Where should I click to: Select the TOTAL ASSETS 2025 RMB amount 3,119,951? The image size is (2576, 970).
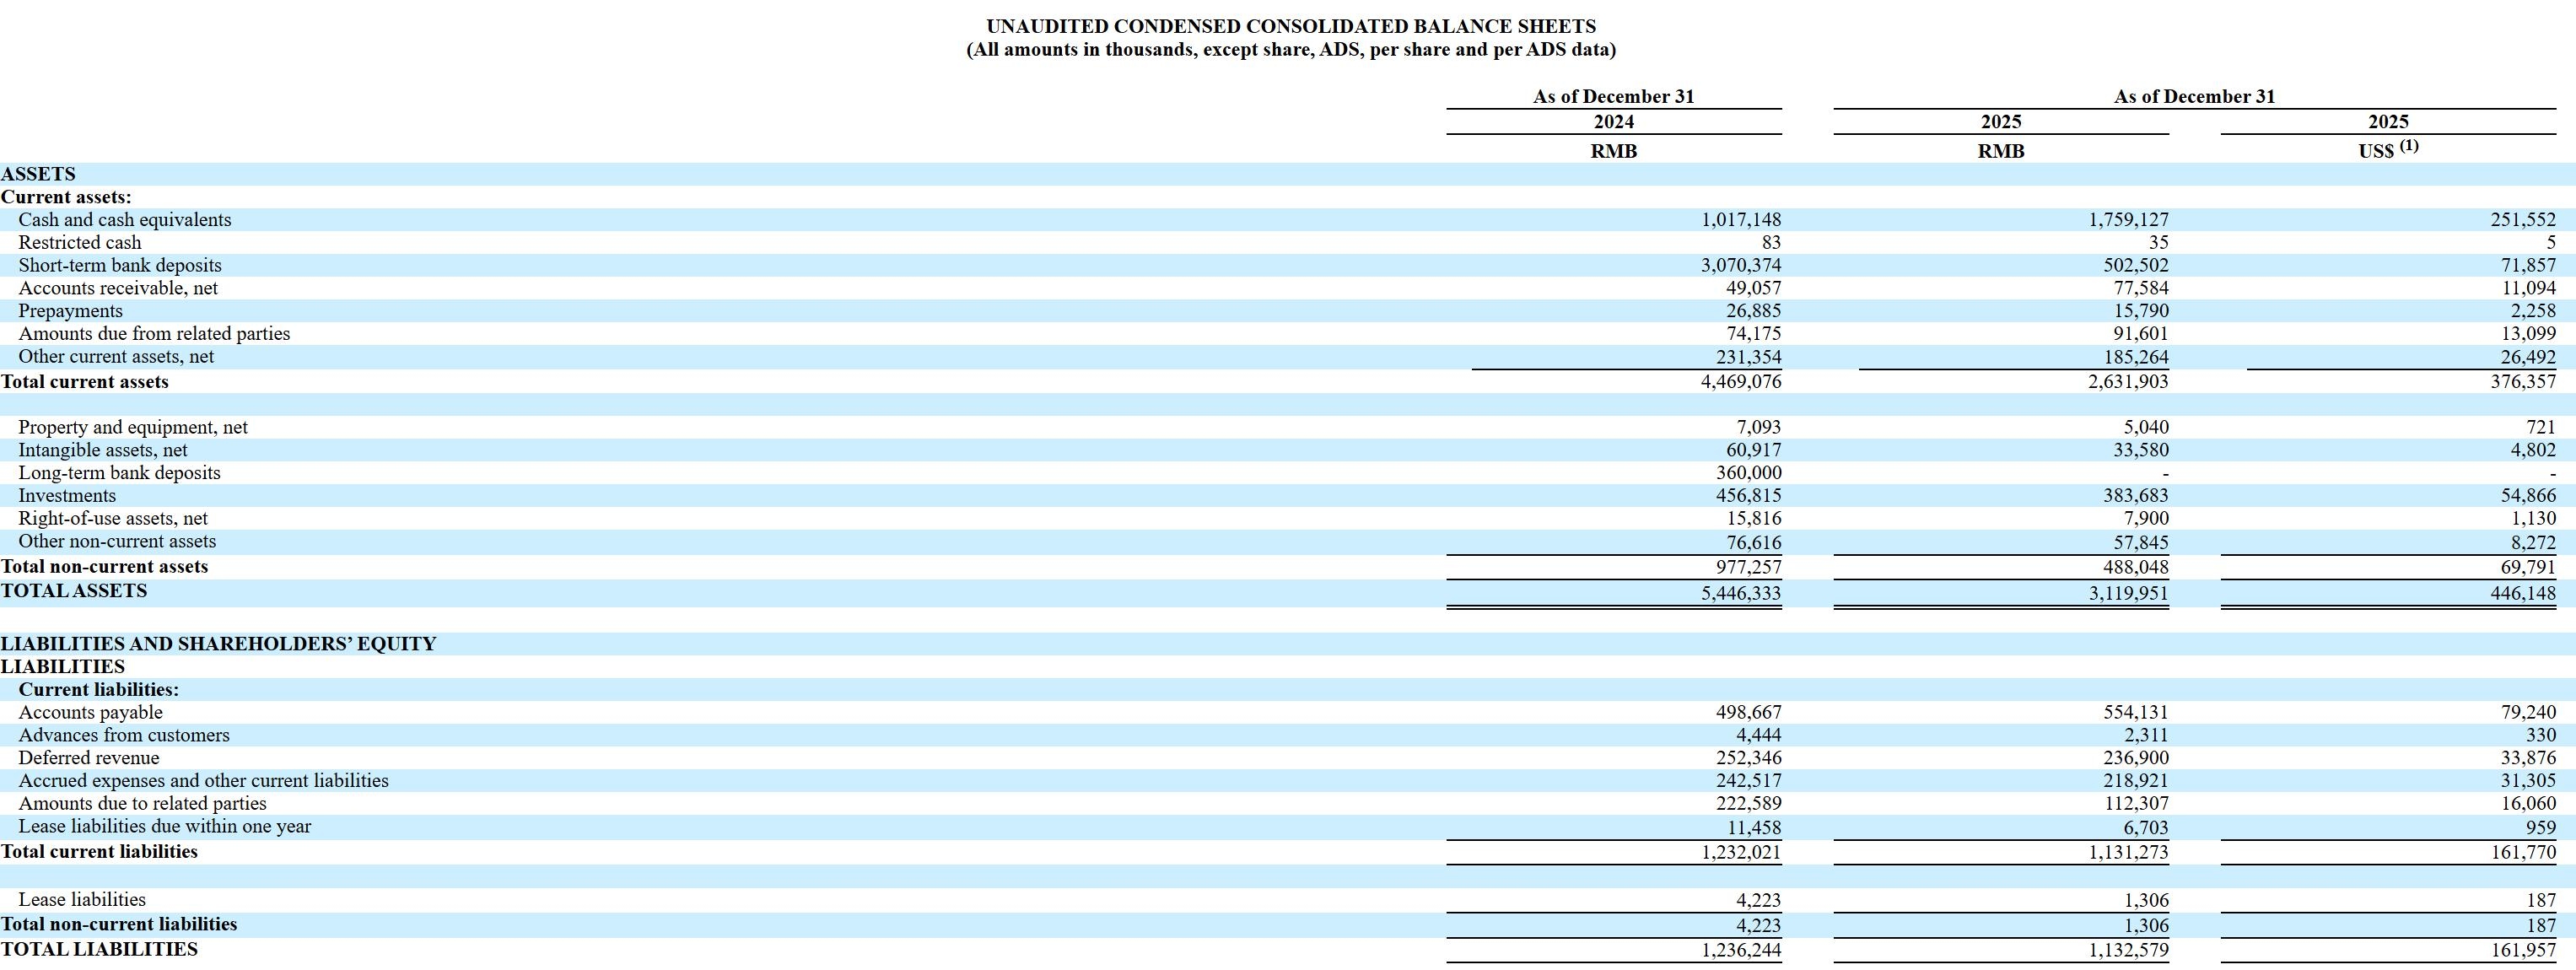(2127, 594)
